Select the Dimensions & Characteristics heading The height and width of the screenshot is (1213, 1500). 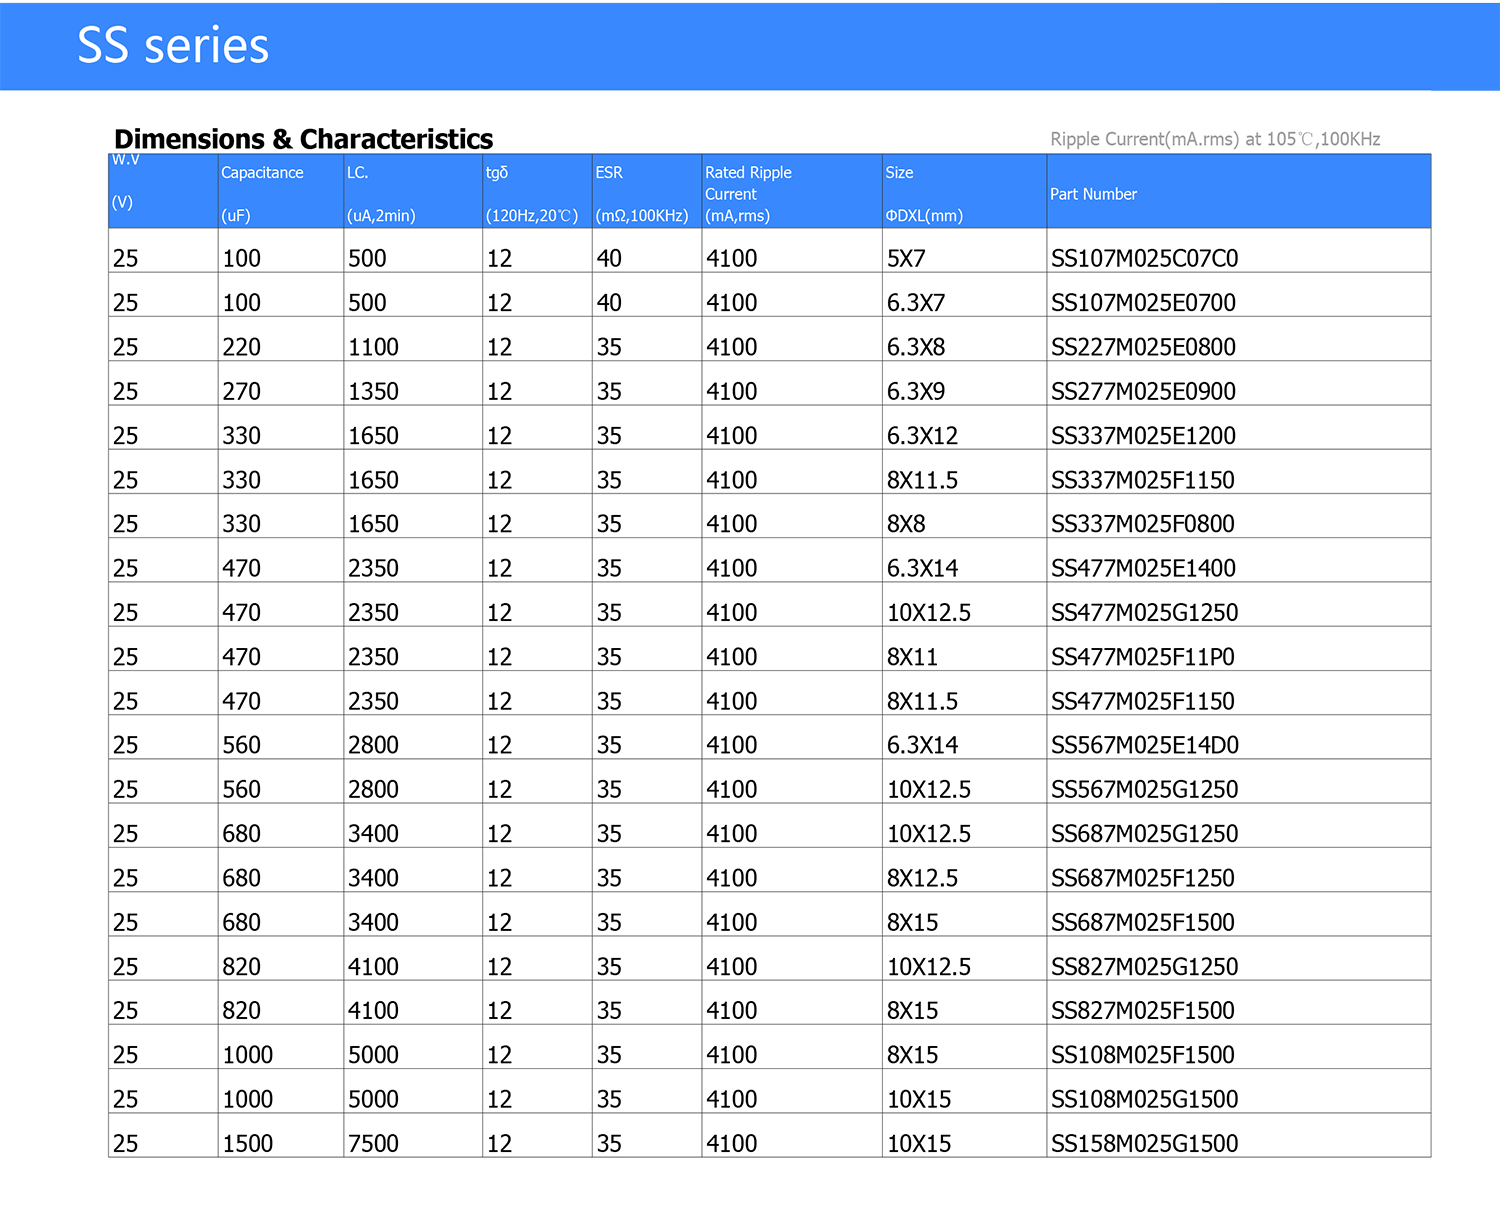click(x=304, y=139)
